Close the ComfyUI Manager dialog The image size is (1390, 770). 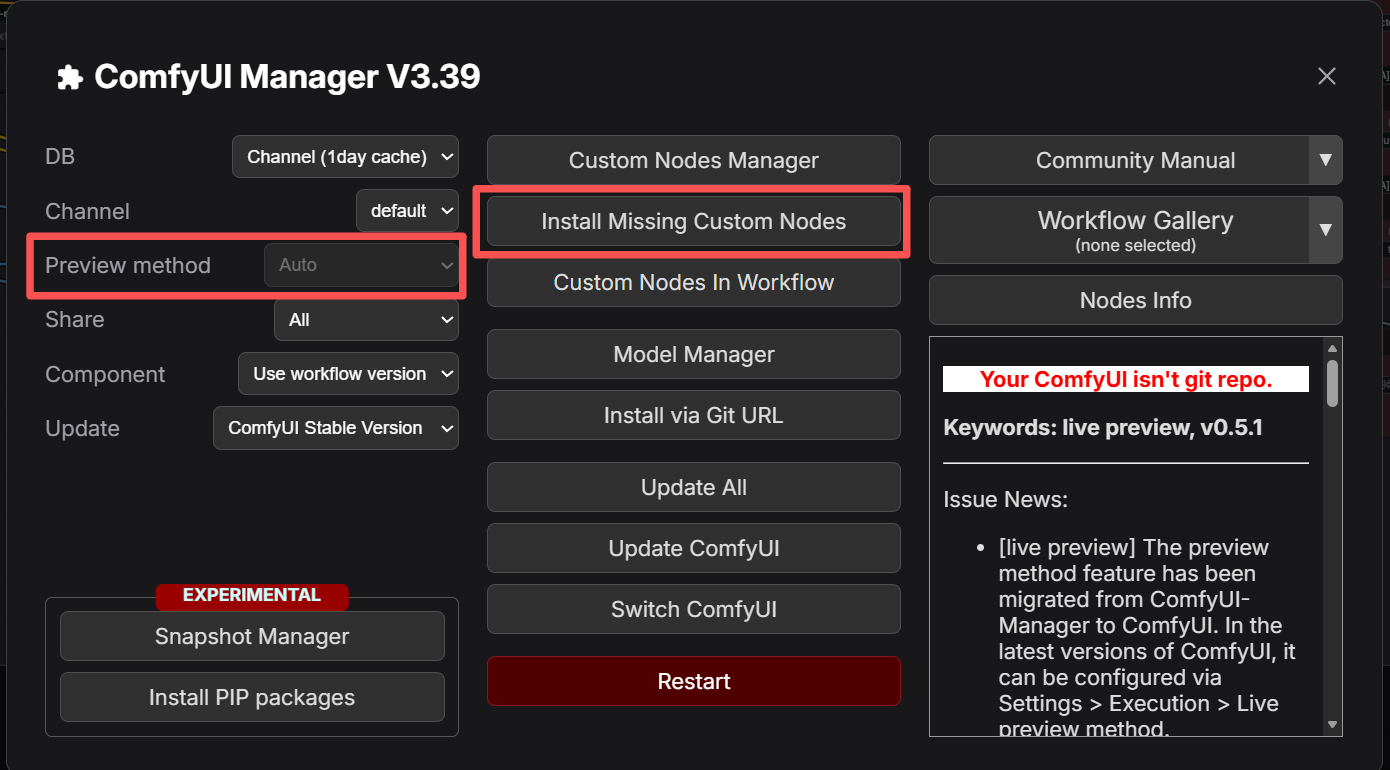pyautogui.click(x=1326, y=76)
